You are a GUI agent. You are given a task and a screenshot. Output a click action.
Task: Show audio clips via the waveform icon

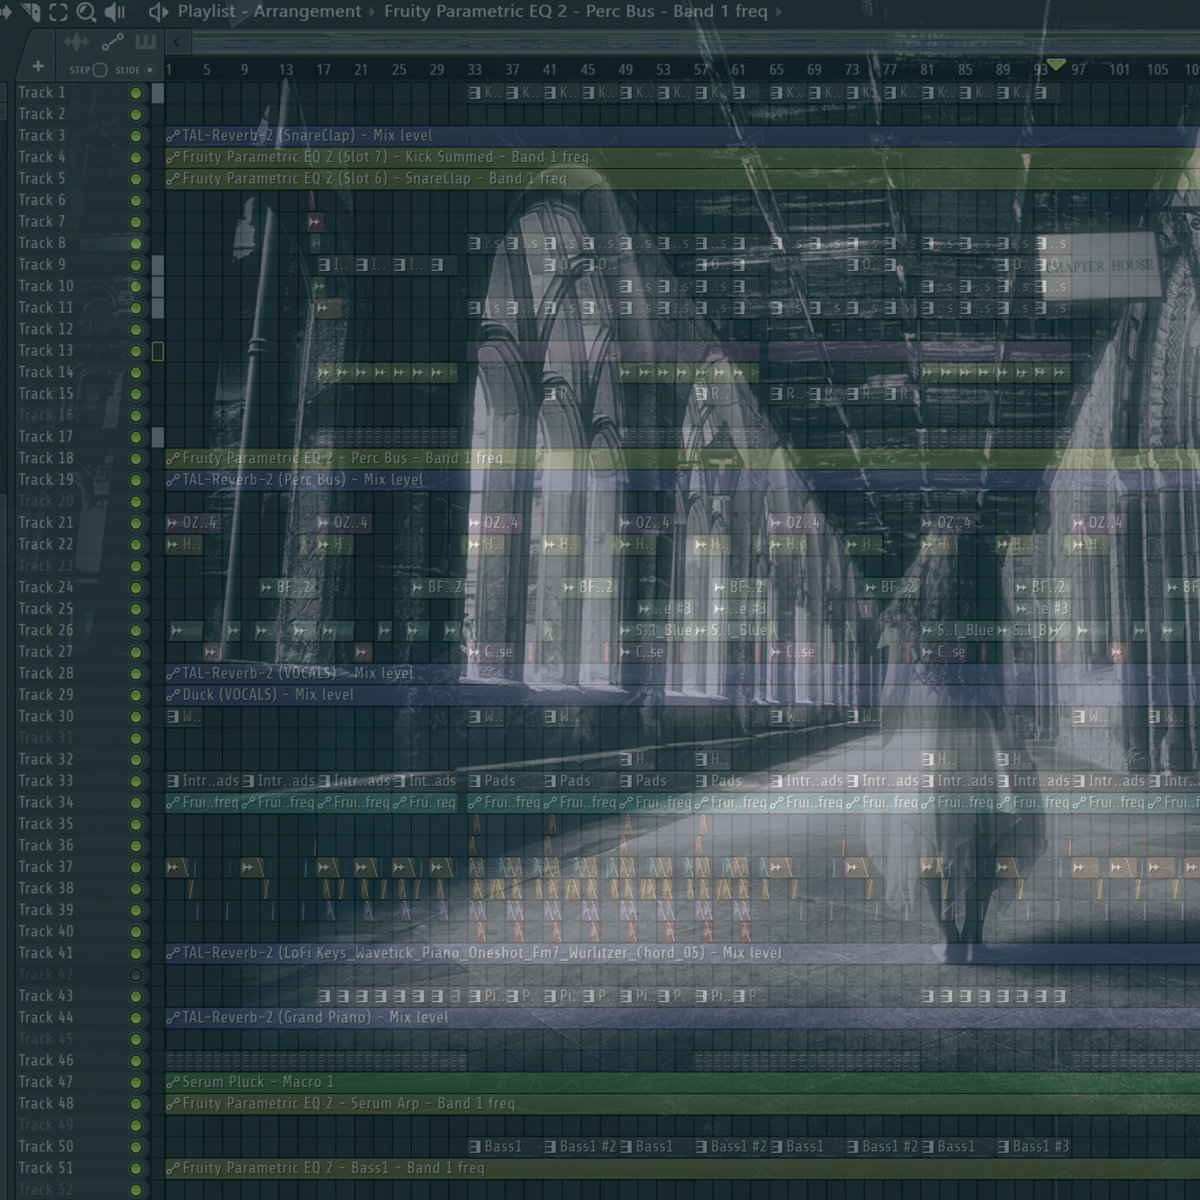pyautogui.click(x=76, y=42)
